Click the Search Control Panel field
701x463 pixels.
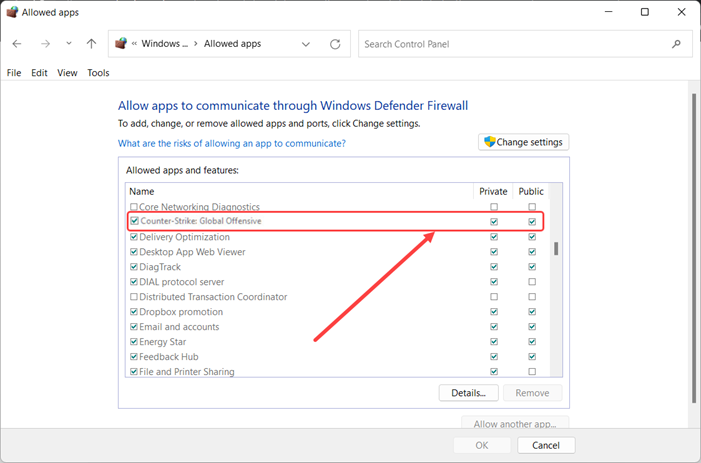[x=515, y=44]
